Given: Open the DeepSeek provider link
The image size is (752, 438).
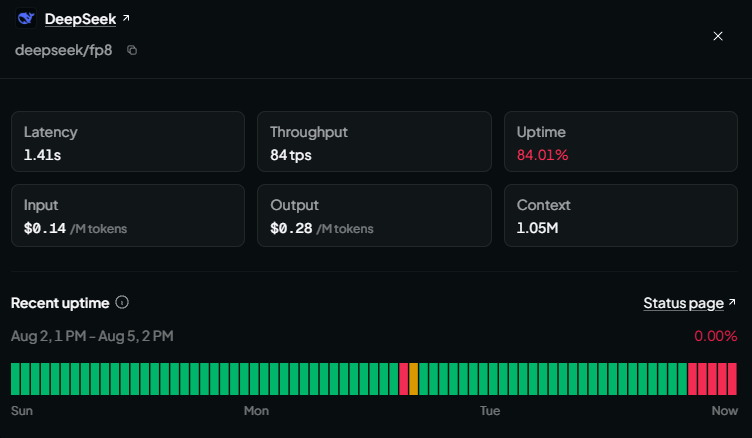Looking at the screenshot, I should 81,19.
